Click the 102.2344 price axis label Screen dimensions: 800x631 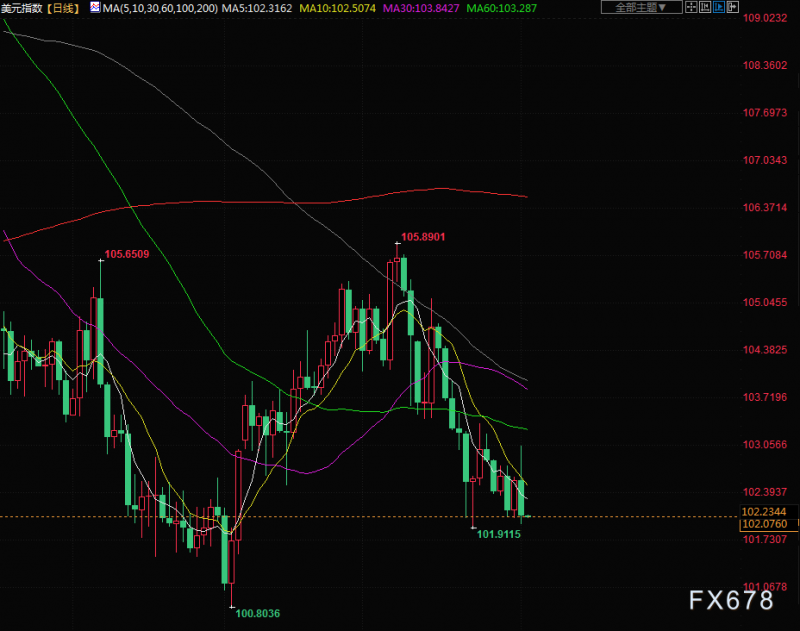tap(764, 512)
